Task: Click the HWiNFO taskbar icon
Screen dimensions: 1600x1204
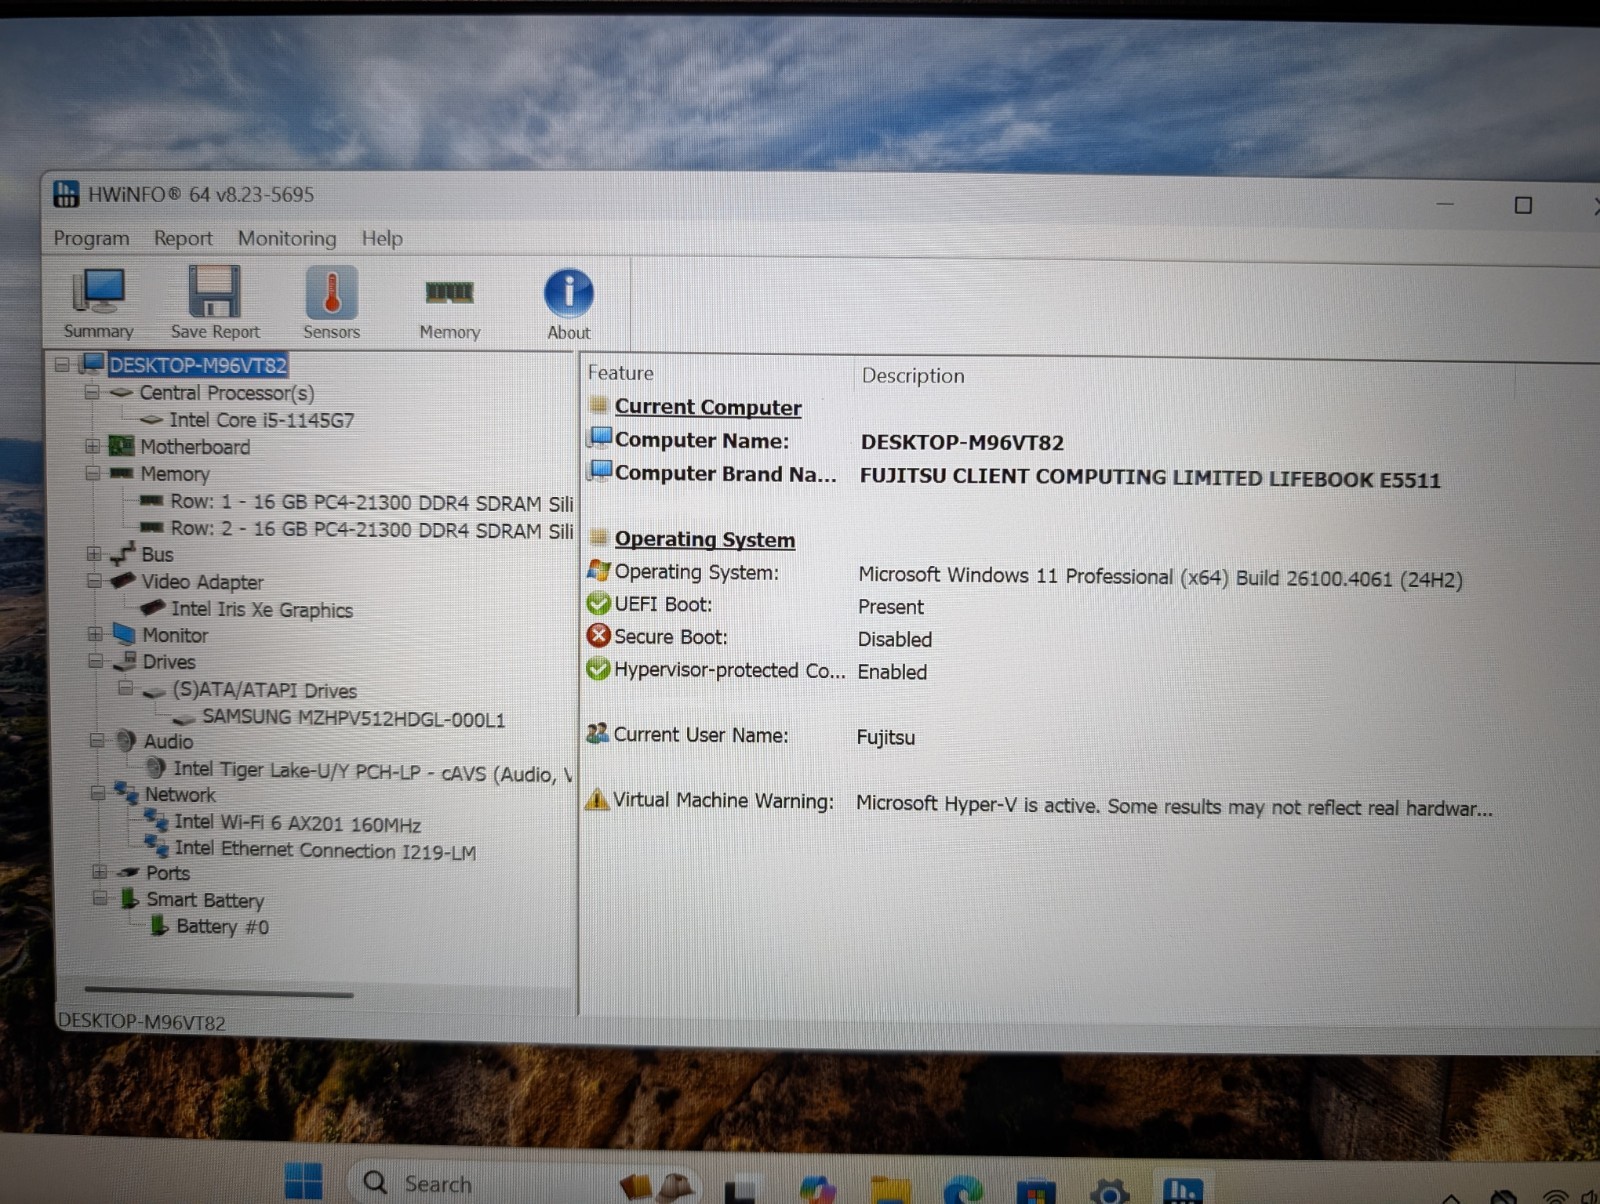Action: [x=1182, y=1190]
